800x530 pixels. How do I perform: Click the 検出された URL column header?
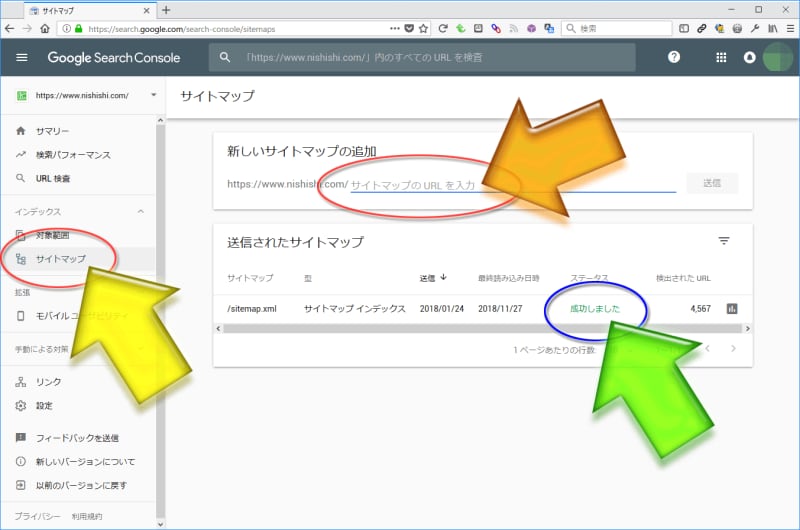tap(683, 278)
